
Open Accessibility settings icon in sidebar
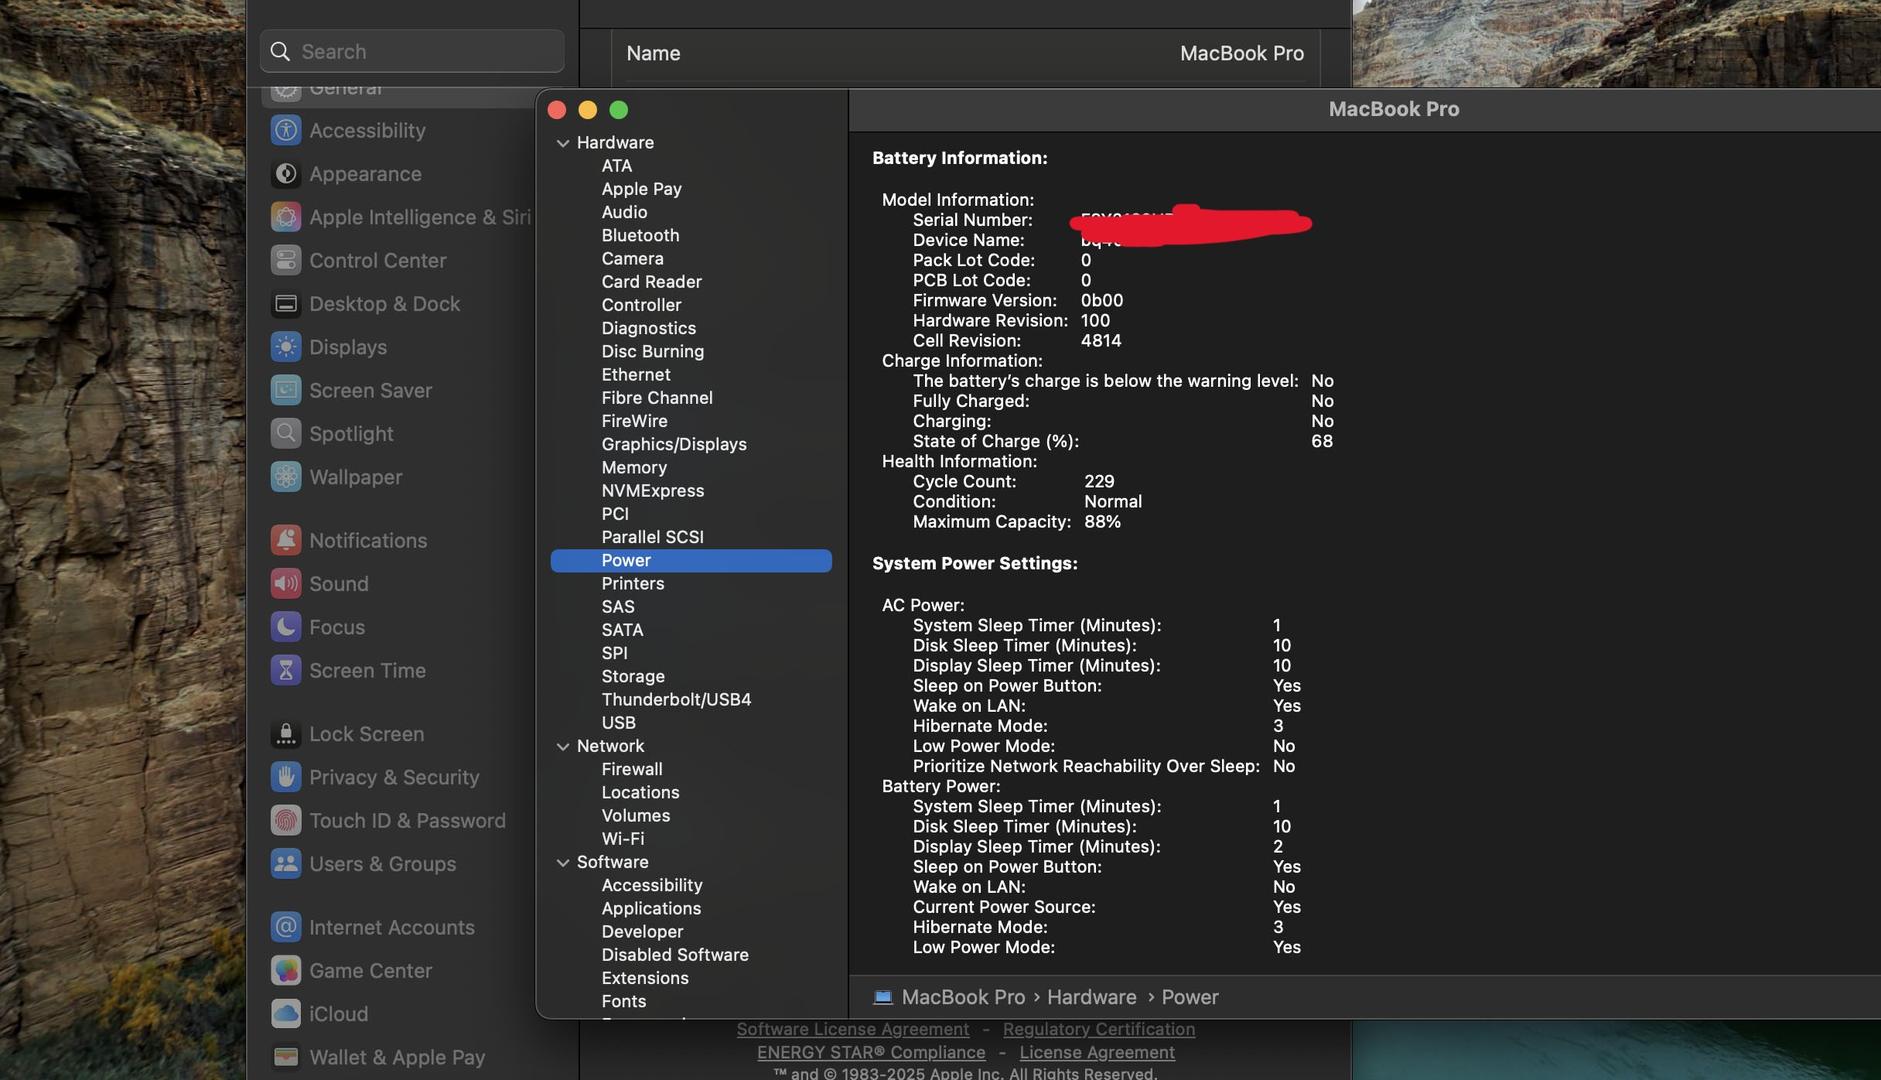point(286,130)
